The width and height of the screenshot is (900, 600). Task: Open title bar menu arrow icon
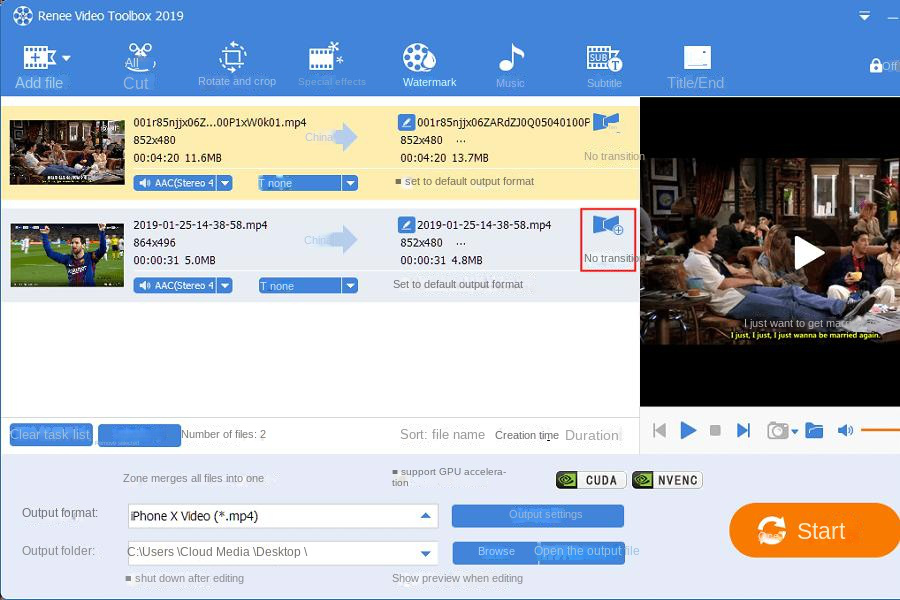point(864,16)
